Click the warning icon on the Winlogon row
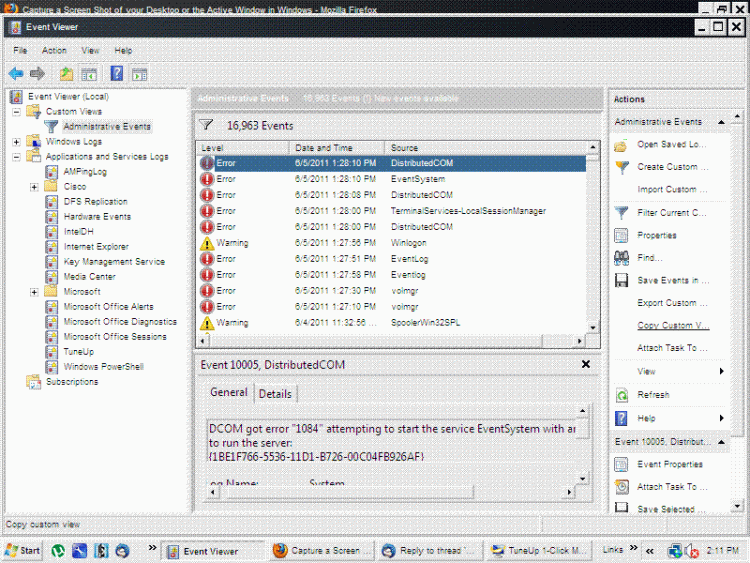 (207, 243)
